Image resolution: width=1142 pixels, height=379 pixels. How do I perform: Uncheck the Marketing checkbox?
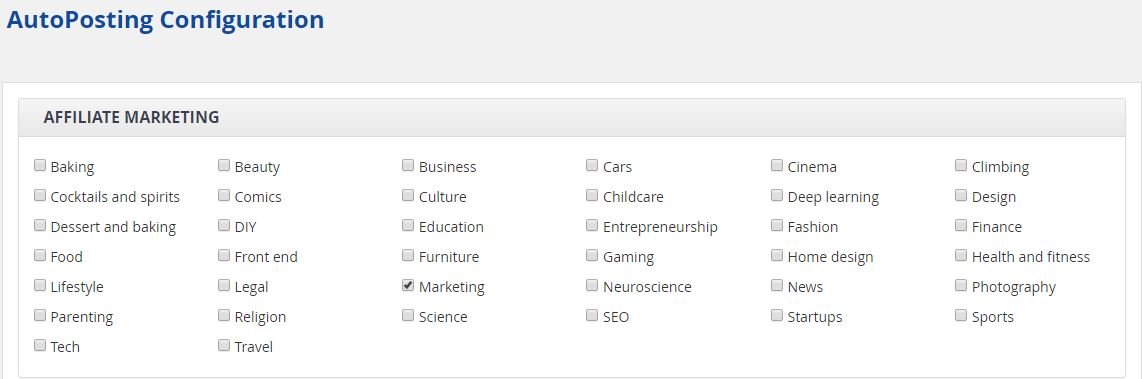(x=409, y=286)
